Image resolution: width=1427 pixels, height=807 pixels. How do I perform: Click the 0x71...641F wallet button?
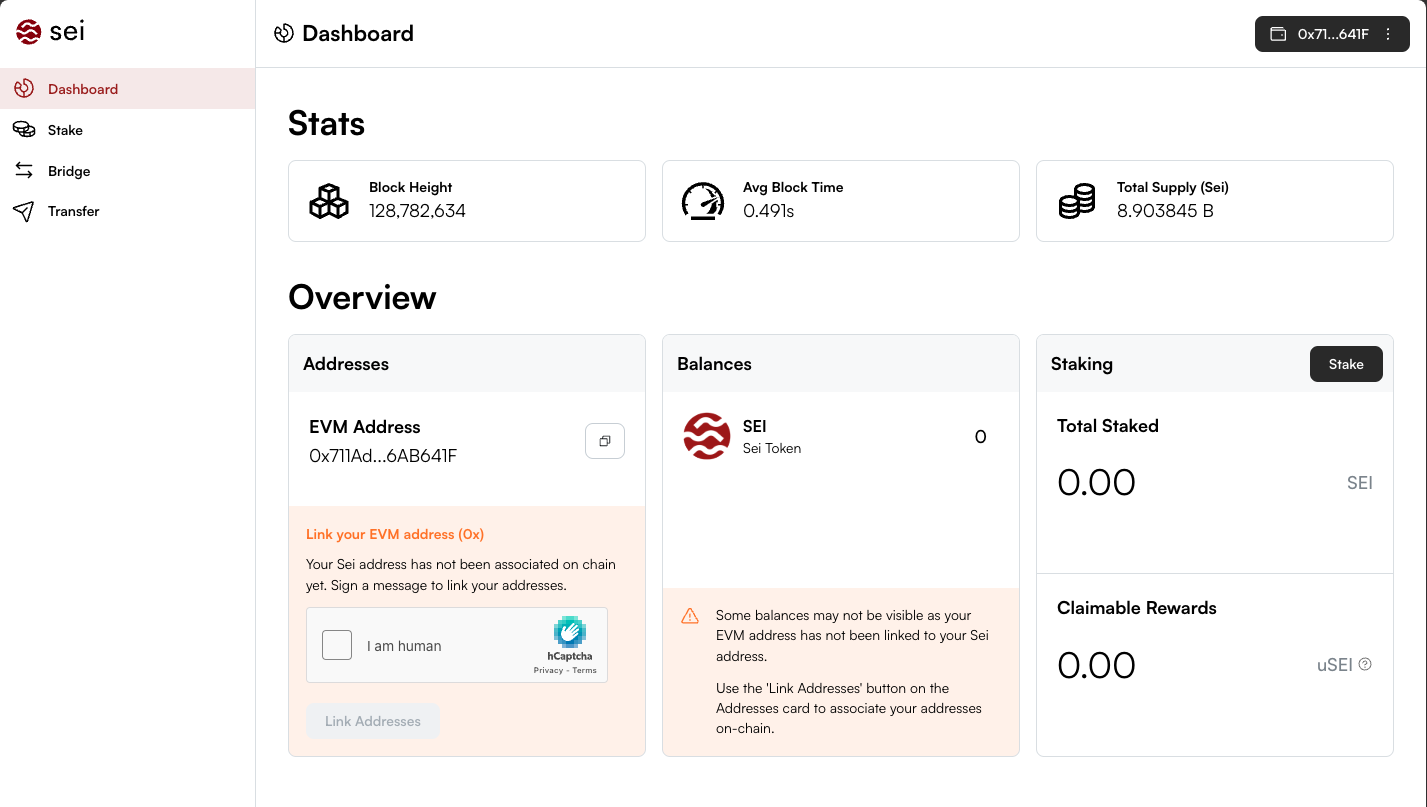coord(1332,34)
